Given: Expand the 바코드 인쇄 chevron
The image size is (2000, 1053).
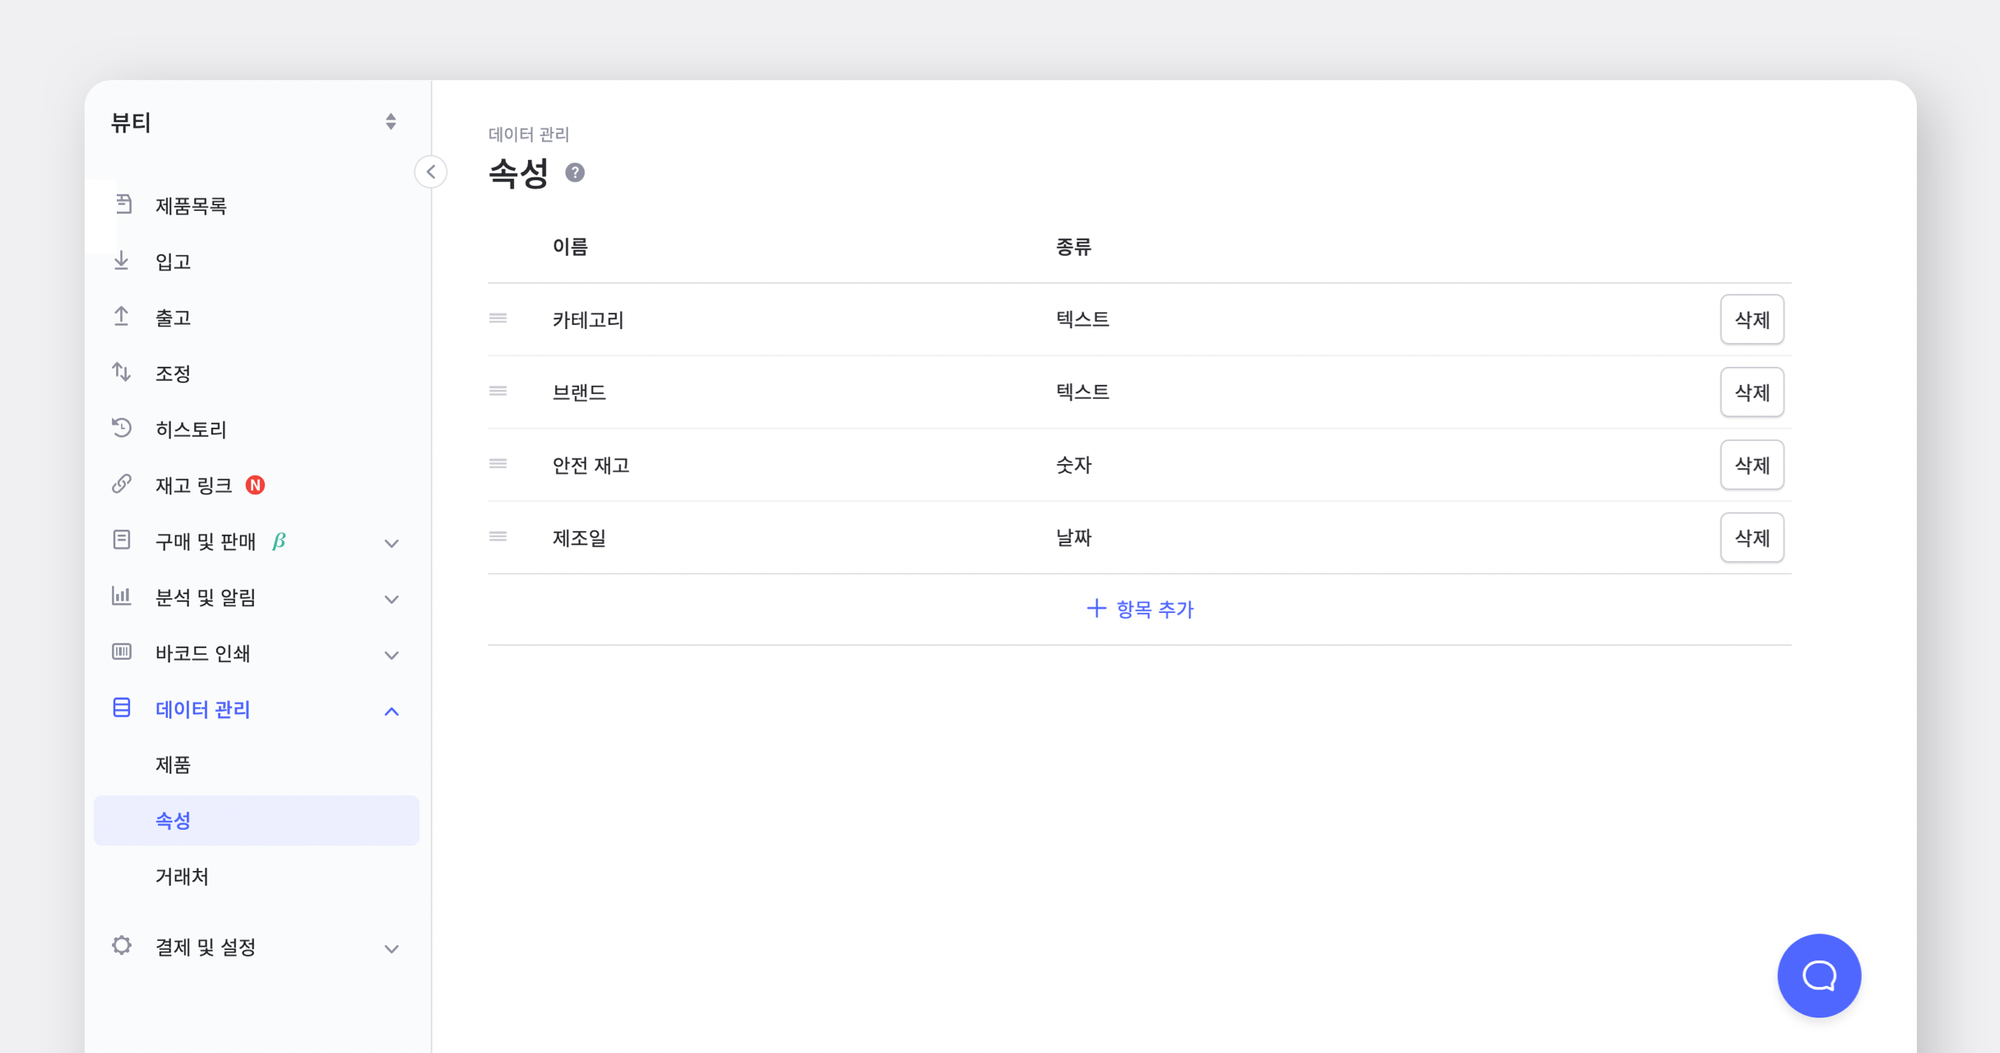Looking at the screenshot, I should pos(391,655).
